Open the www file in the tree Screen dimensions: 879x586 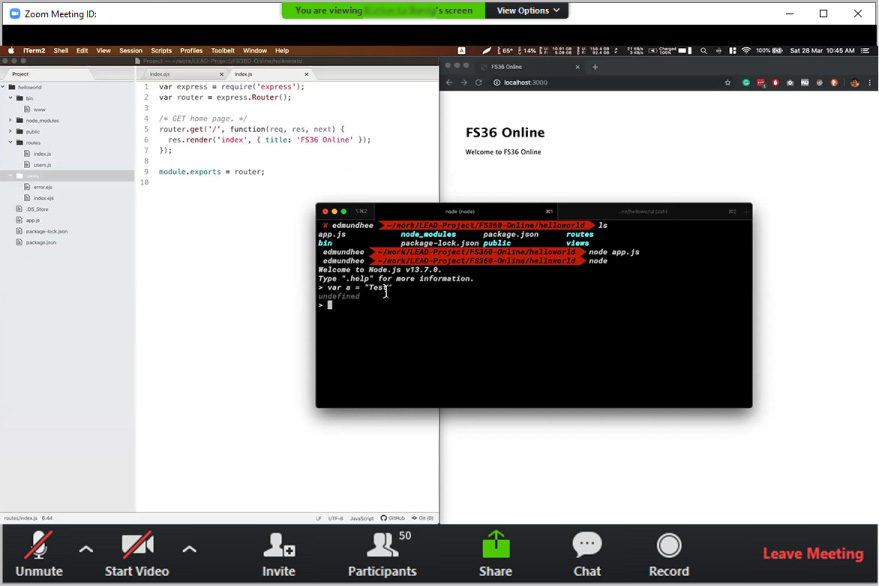click(39, 109)
